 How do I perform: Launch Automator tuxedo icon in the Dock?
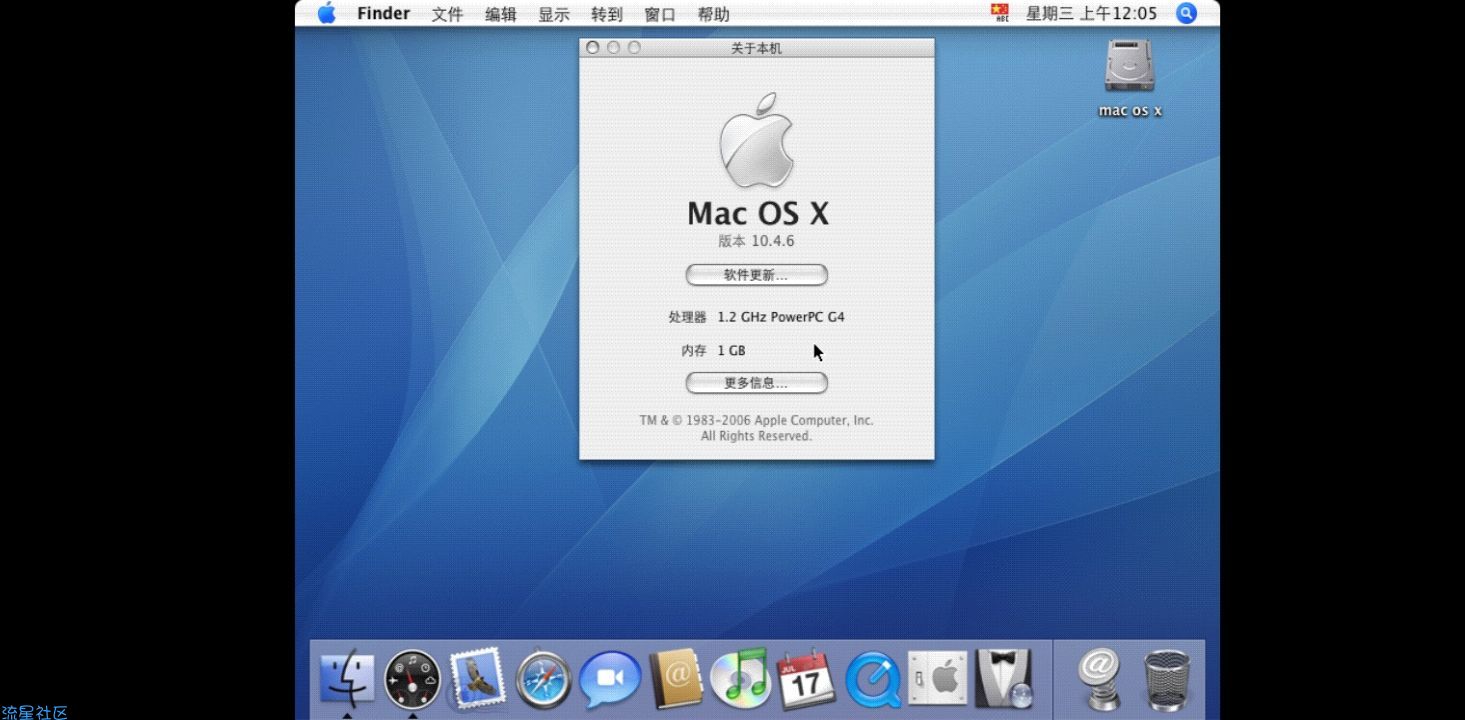1003,679
